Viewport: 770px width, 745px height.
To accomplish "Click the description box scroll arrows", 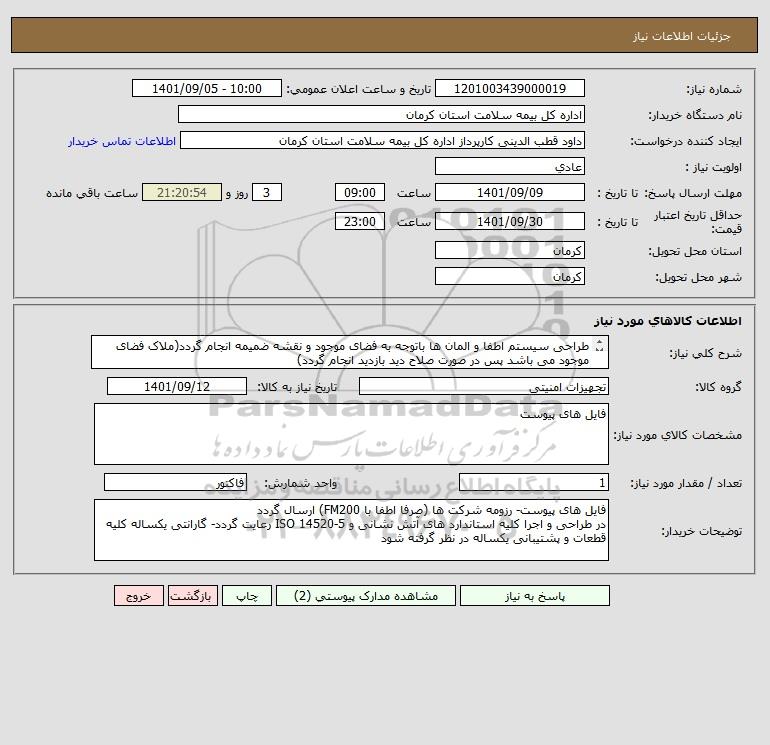I will 599,346.
